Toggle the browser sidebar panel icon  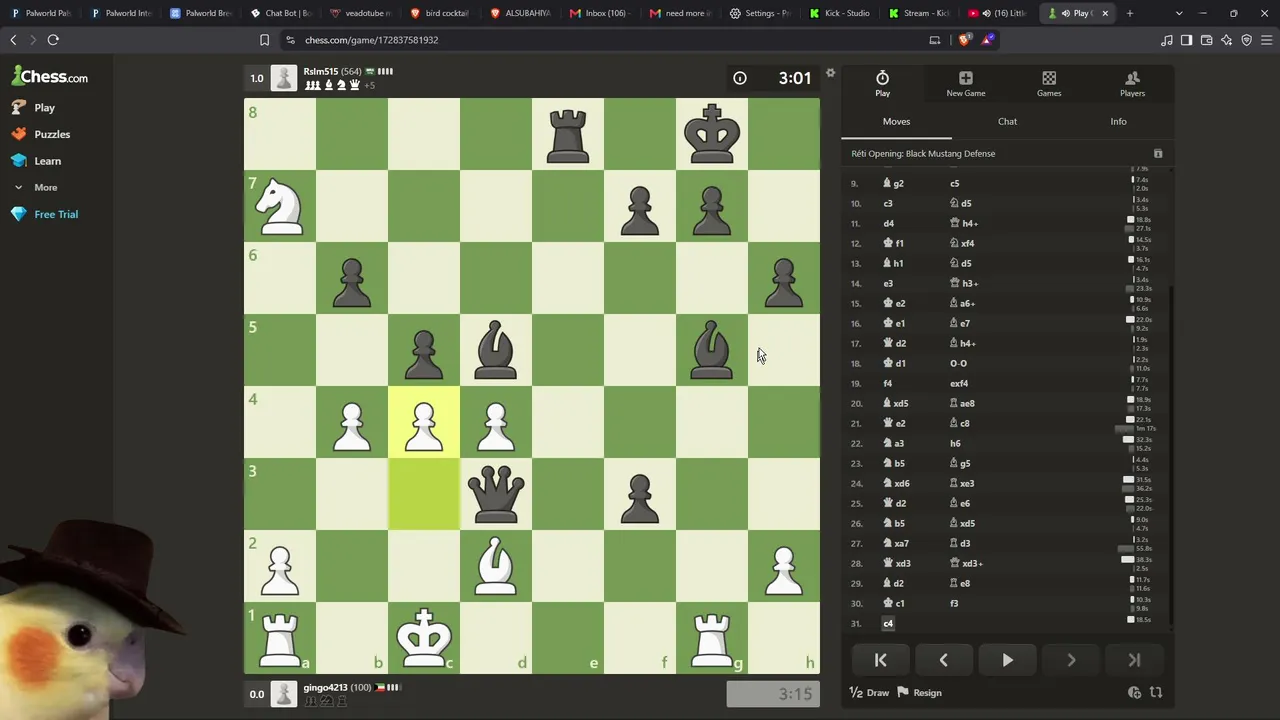[x=1186, y=40]
